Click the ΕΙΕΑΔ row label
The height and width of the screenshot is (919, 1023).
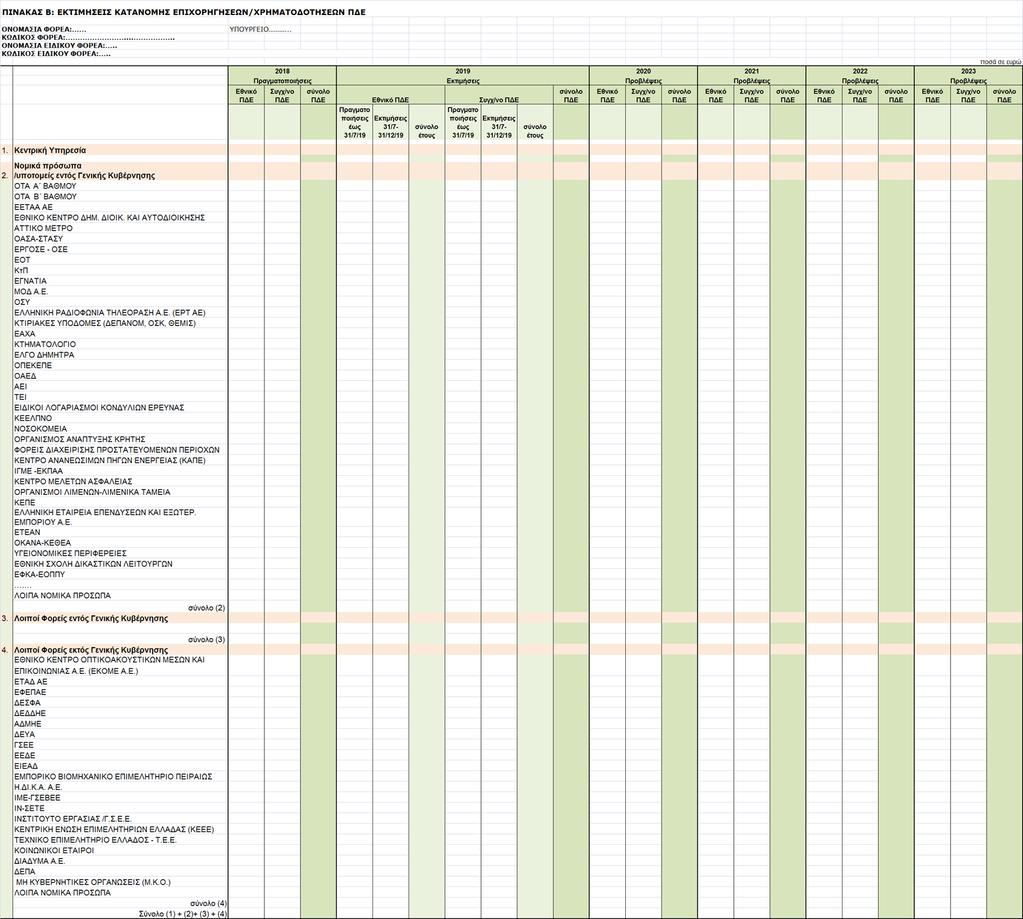[26, 766]
